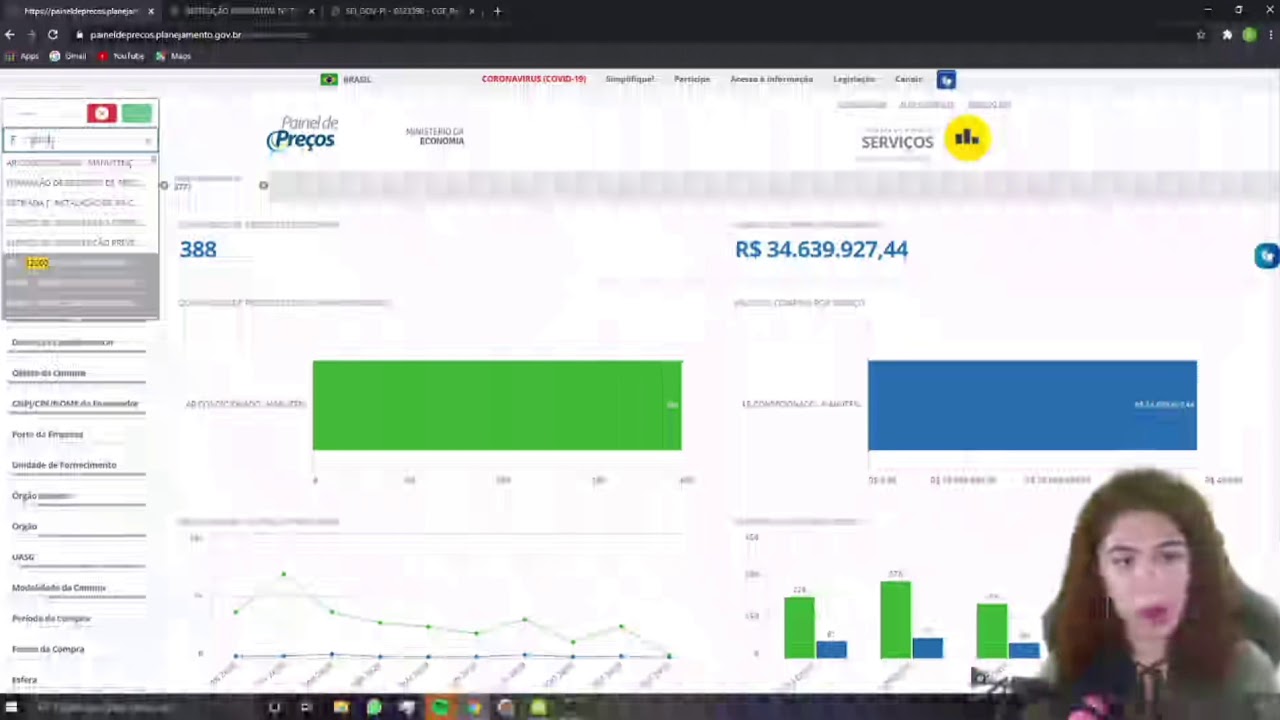This screenshot has width=1280, height=720.
Task: Reload the current page
Action: [52, 34]
